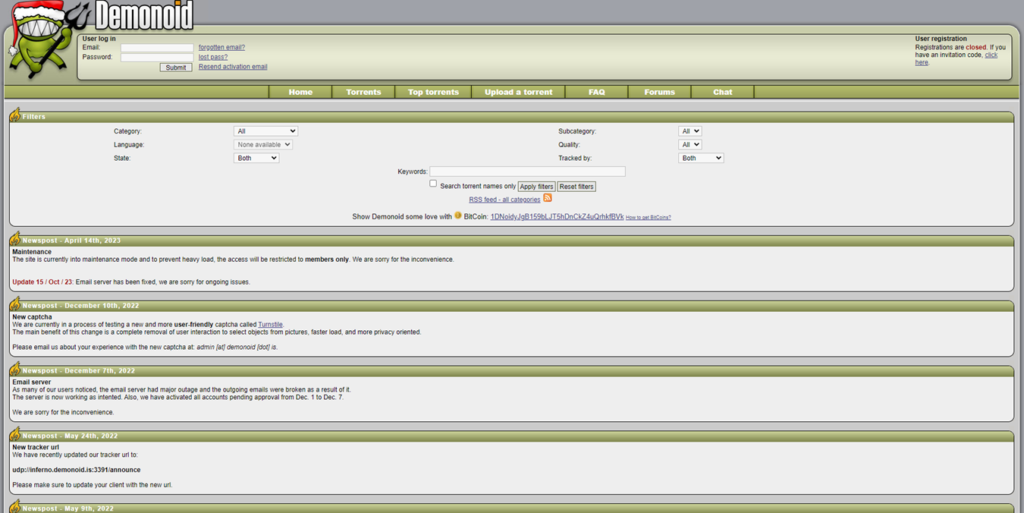Click the Update 15 / Oct / 23 text
This screenshot has height=513, width=1024.
(x=43, y=282)
